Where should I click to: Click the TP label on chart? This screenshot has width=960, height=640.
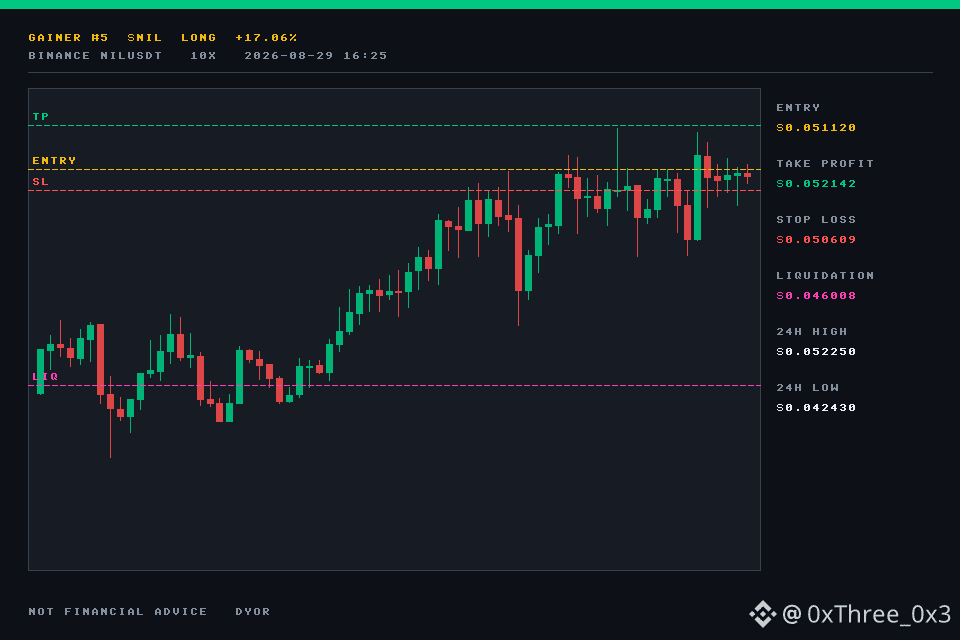click(x=41, y=116)
